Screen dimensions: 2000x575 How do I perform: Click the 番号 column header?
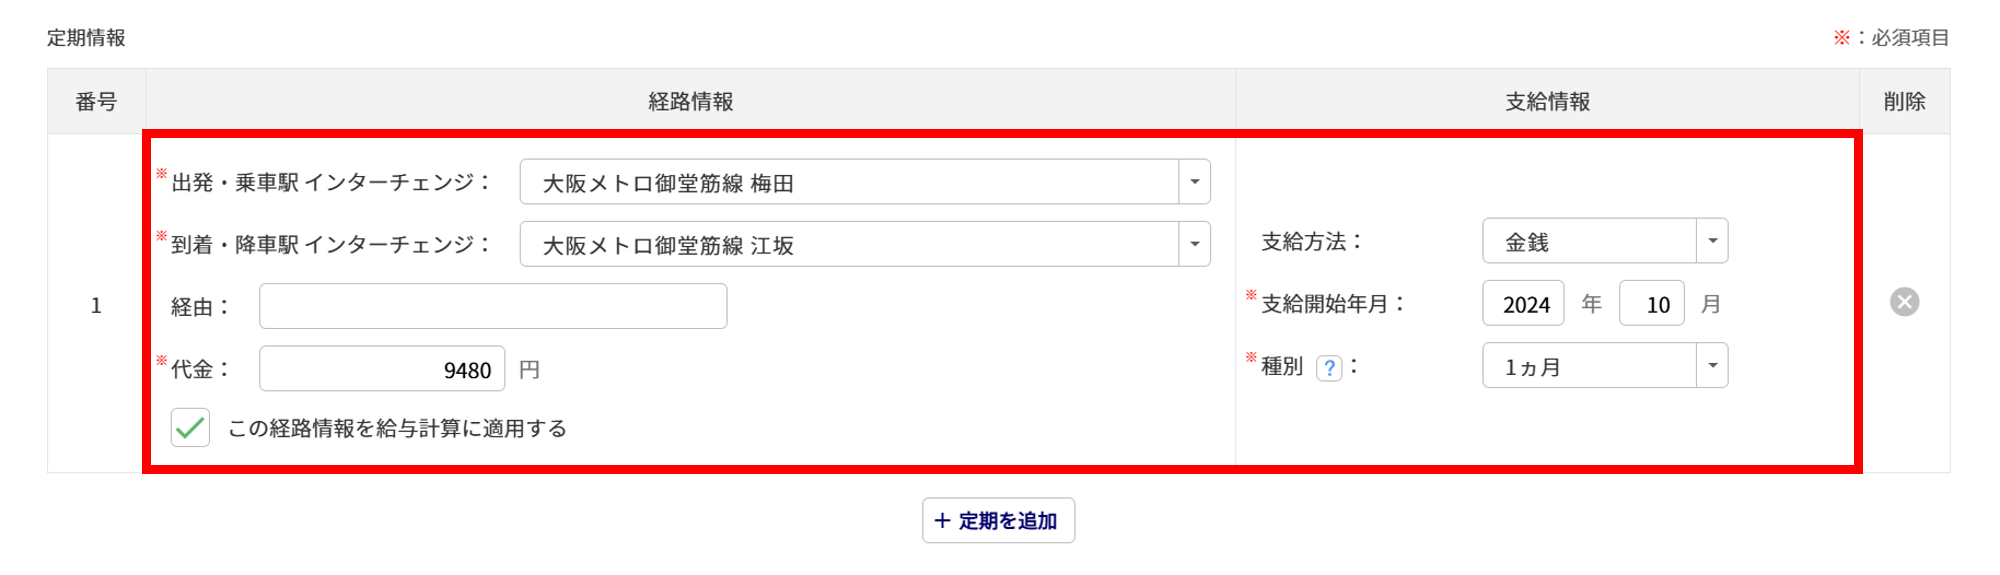tap(96, 102)
